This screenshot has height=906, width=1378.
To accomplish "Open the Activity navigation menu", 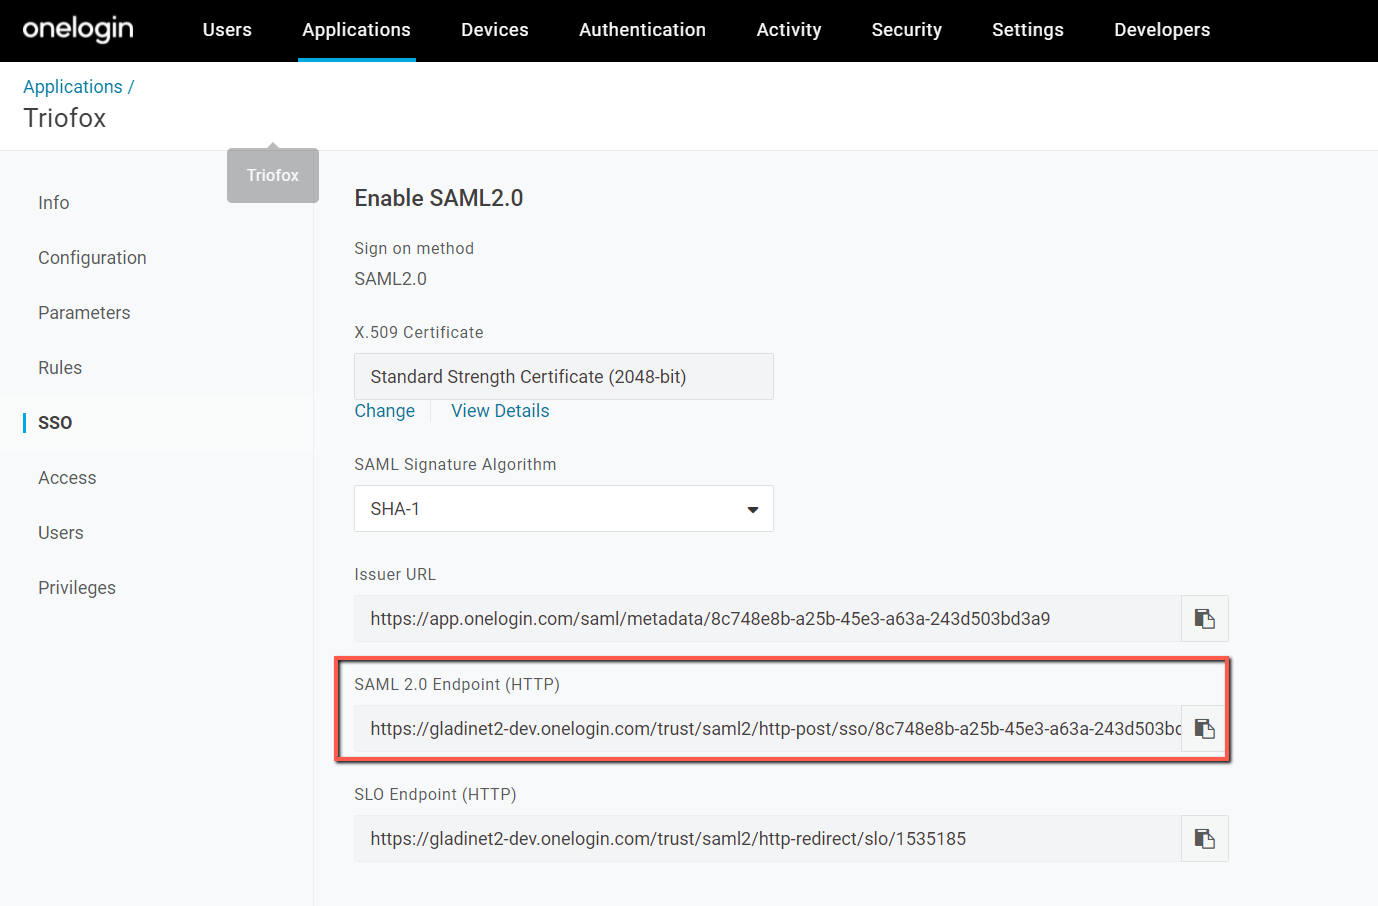I will [789, 30].
